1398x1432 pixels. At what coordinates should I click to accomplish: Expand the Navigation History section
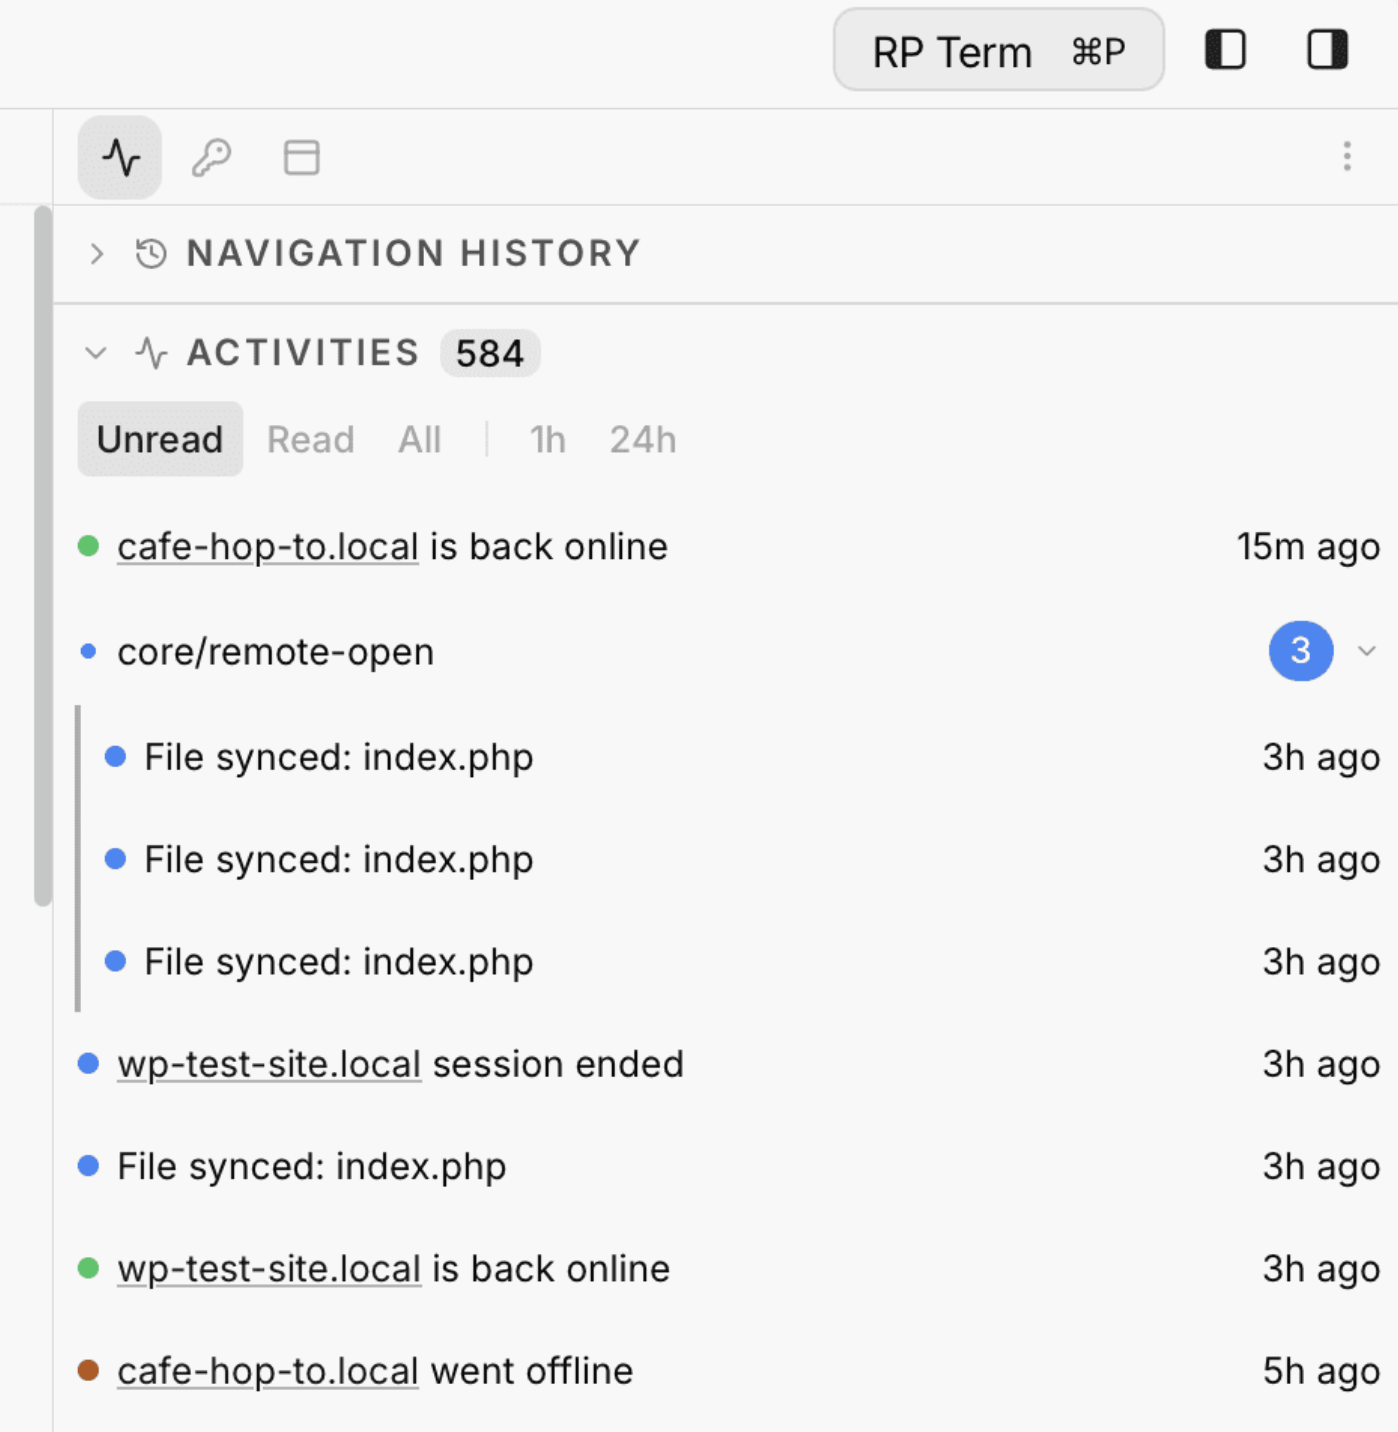(x=96, y=253)
